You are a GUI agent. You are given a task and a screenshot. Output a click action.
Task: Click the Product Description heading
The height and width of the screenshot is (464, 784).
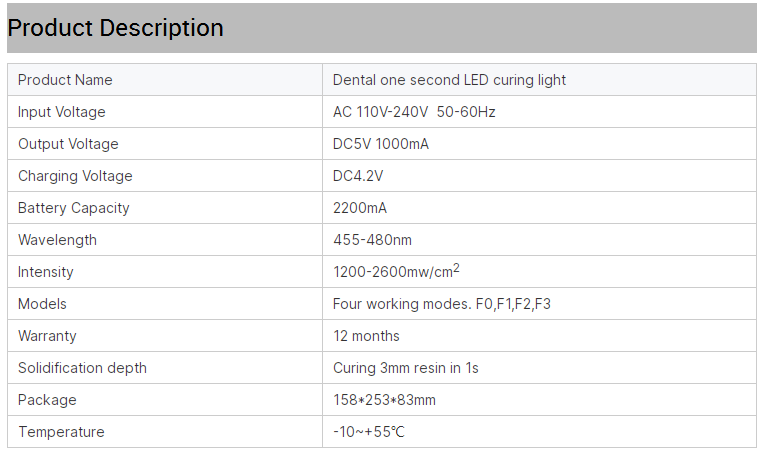pos(116,28)
